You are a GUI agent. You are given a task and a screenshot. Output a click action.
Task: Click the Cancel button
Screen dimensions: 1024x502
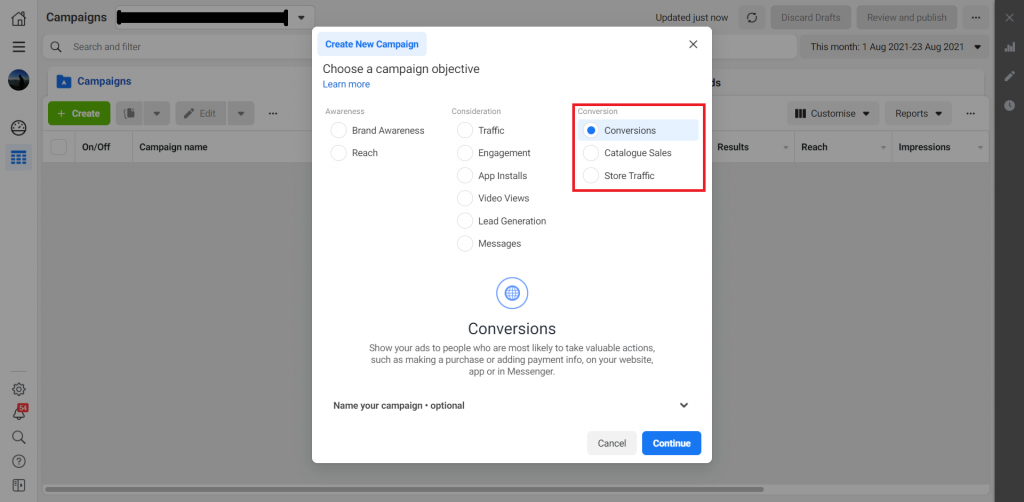click(x=612, y=443)
